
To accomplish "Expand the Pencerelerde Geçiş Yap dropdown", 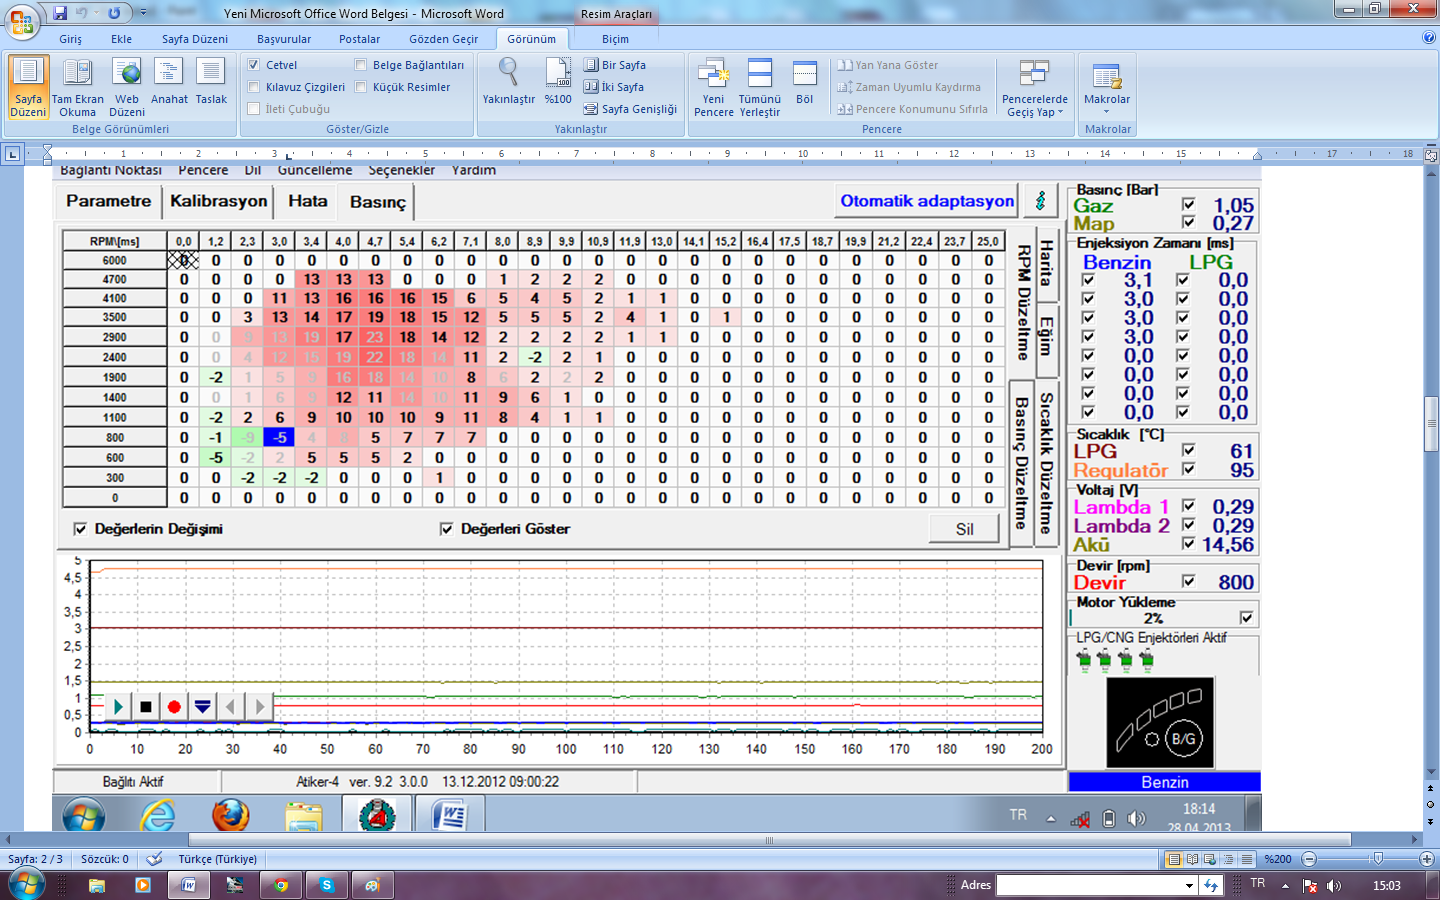I will point(1035,87).
